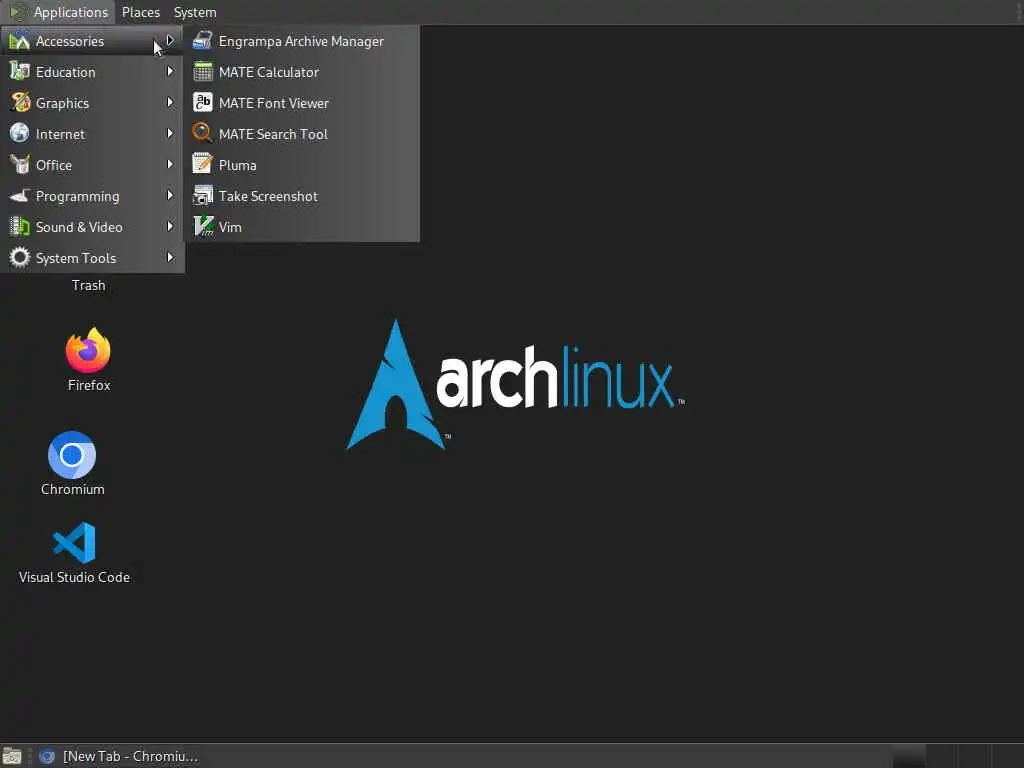1024x768 pixels.
Task: Select the Office category label
Action: (x=54, y=165)
